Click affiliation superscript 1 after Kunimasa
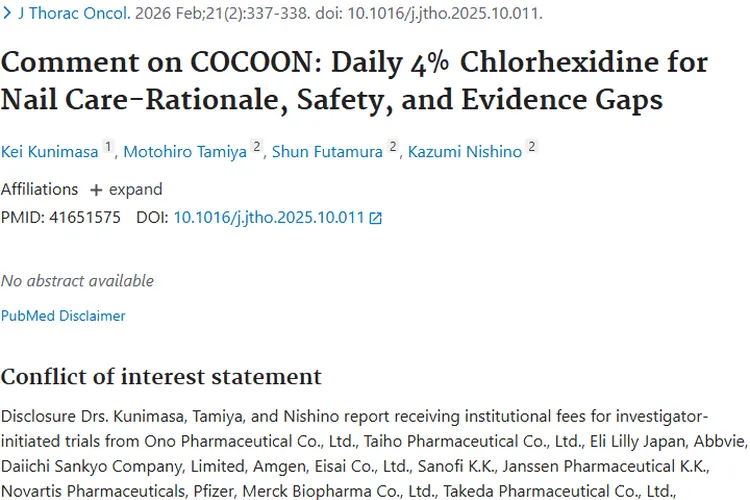750x500 pixels. pos(108,148)
